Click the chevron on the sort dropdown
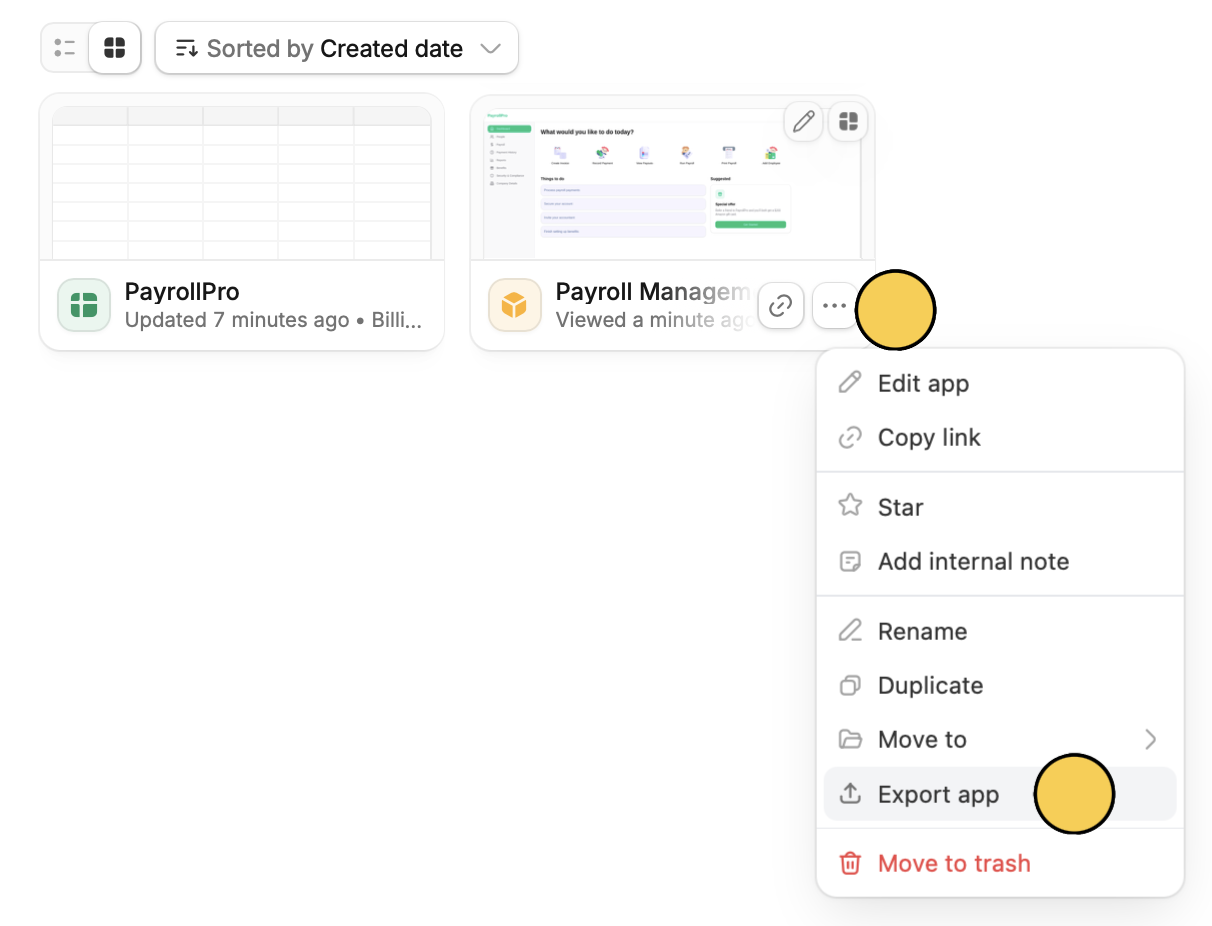This screenshot has height=926, width=1212. (490, 48)
